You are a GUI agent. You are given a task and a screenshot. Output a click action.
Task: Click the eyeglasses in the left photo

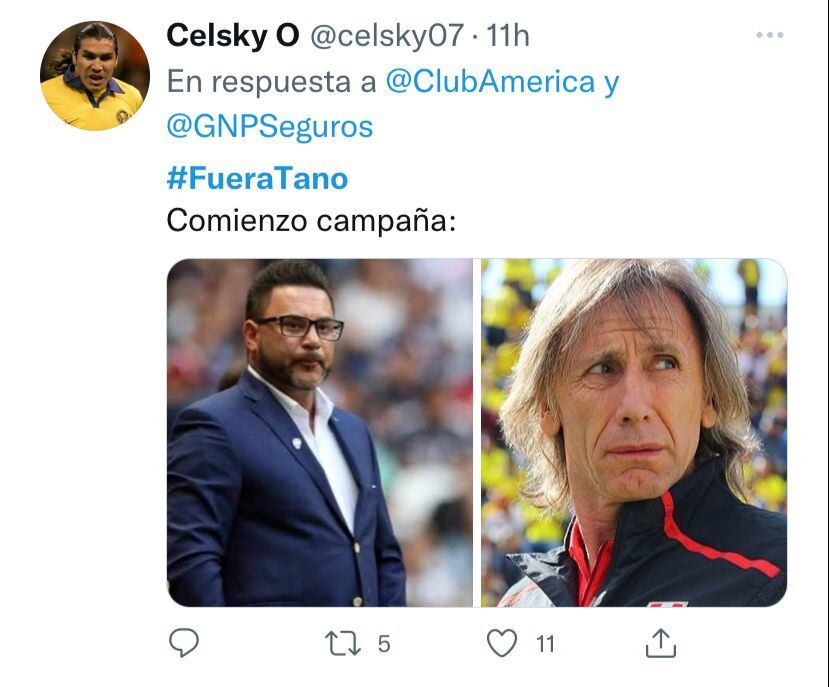pos(298,327)
